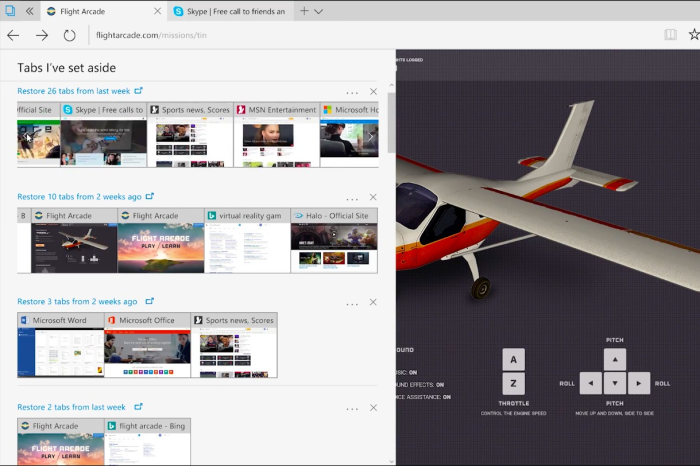Add page to favorites star
This screenshot has width=700, height=466.
(x=694, y=34)
